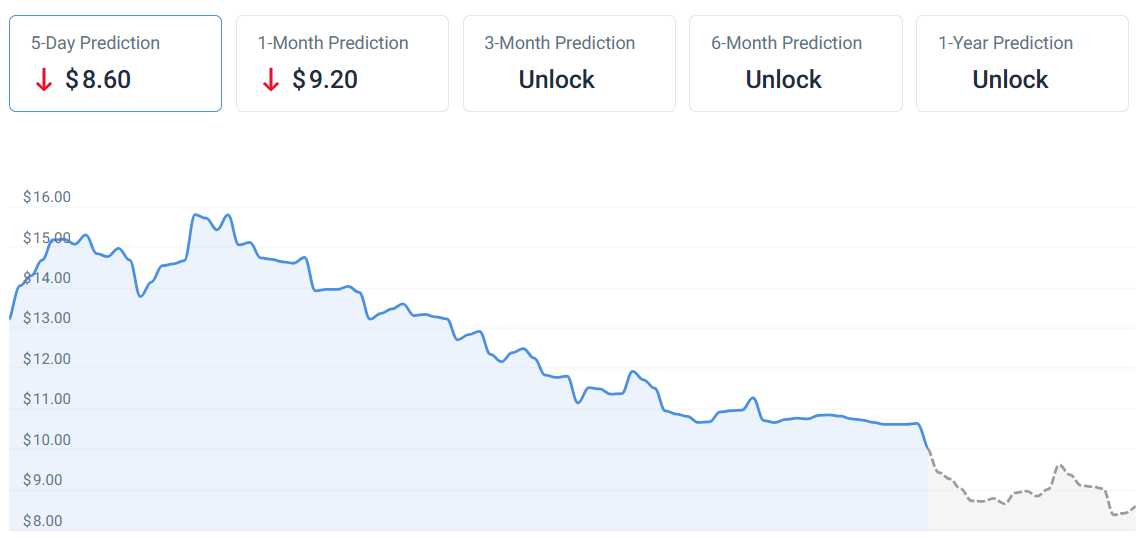Click the red down arrow in 5-Day Prediction
The image size is (1145, 538).
43,80
